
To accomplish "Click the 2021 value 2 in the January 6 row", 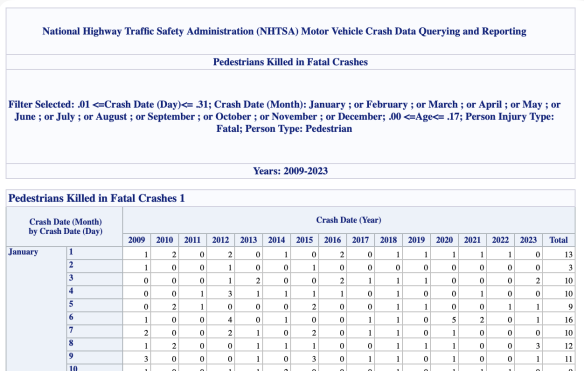I will coord(482,320).
